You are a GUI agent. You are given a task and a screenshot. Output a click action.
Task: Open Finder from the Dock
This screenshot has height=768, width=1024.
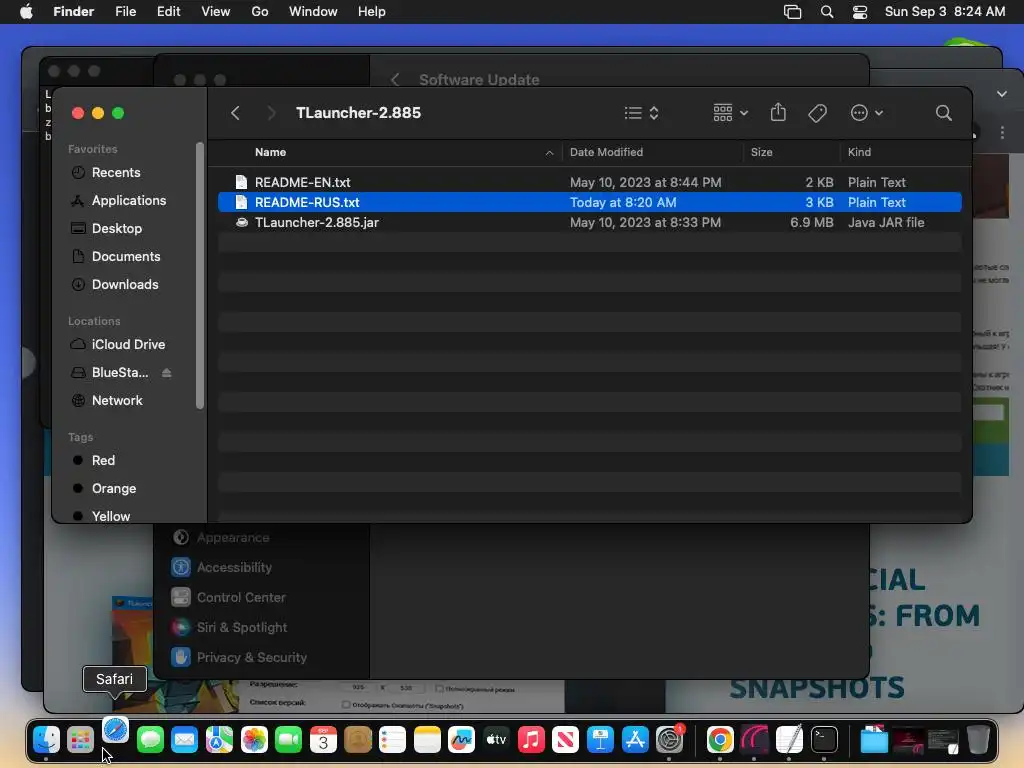46,739
